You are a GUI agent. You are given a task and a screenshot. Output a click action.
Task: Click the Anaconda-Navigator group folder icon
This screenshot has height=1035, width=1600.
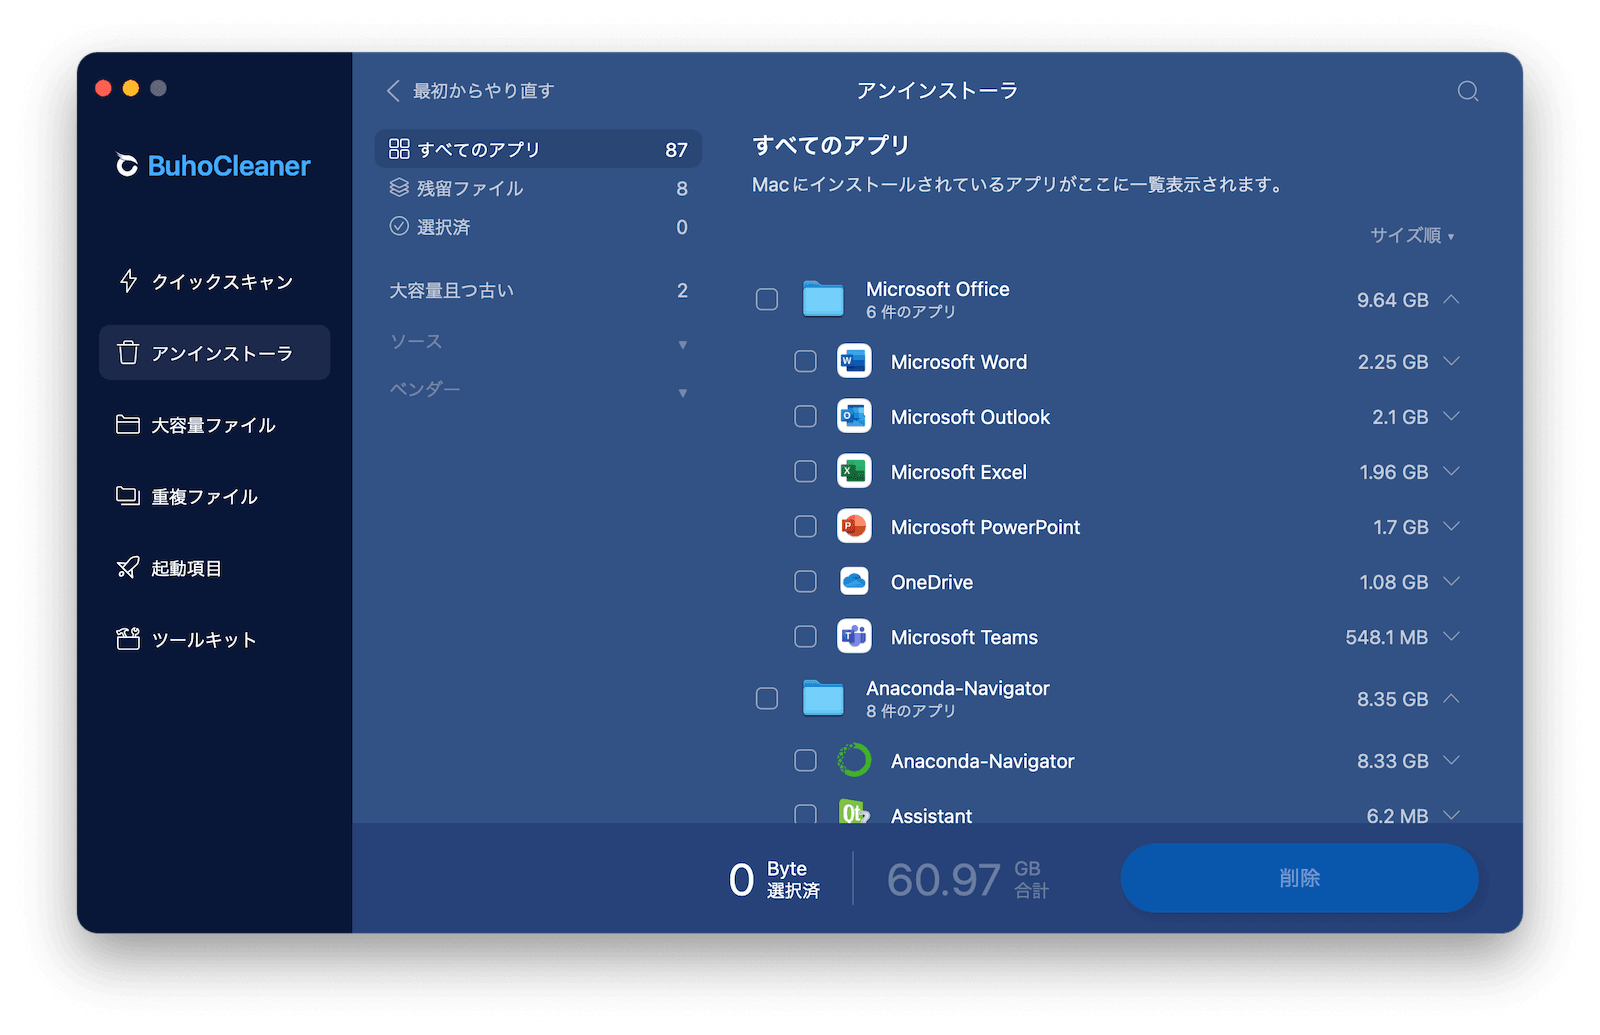(x=823, y=697)
